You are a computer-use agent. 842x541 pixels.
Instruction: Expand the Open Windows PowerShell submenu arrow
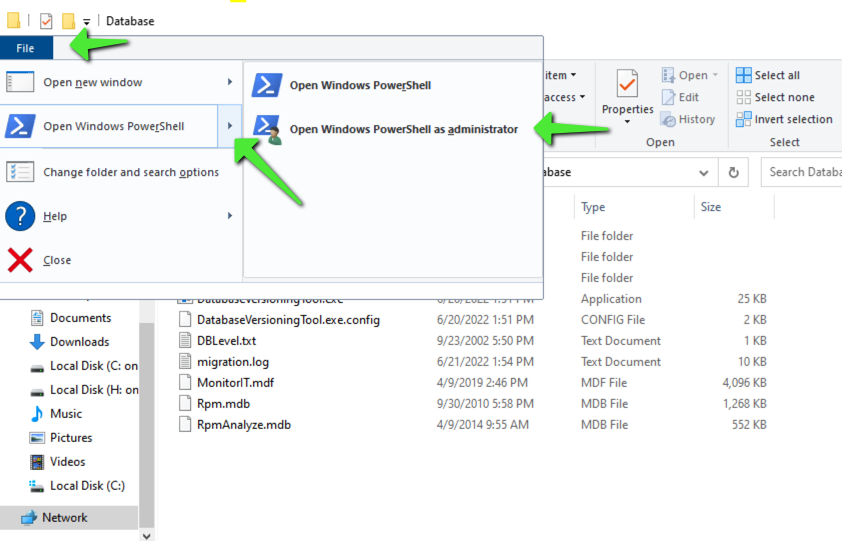(x=230, y=126)
